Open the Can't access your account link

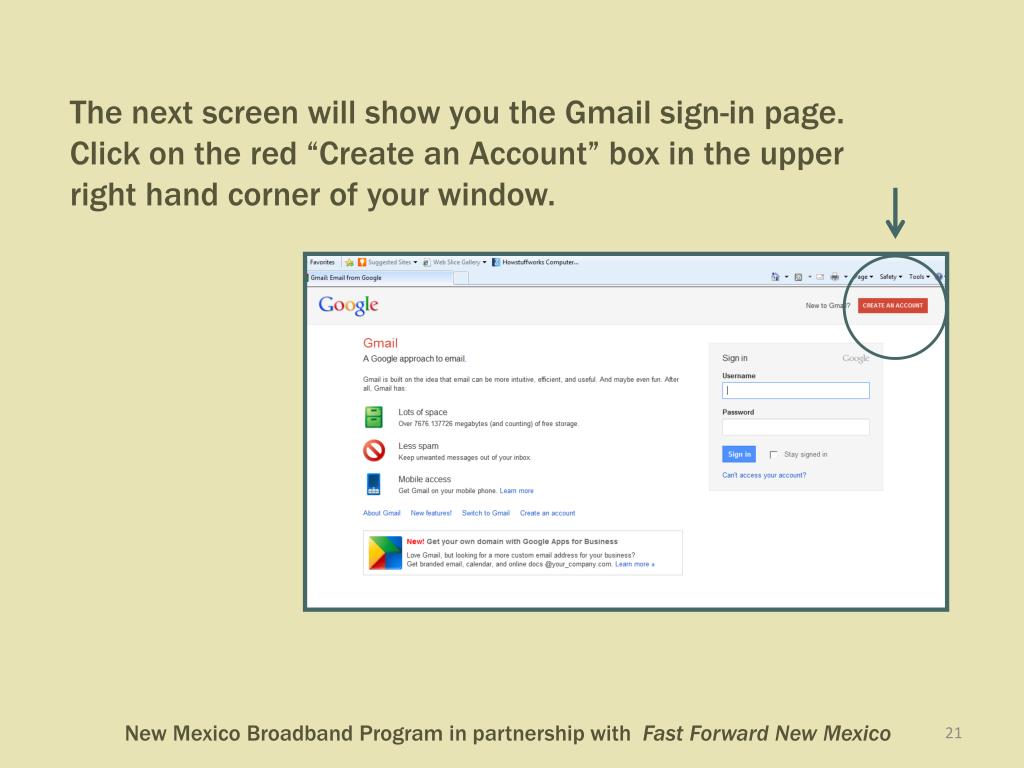764,475
